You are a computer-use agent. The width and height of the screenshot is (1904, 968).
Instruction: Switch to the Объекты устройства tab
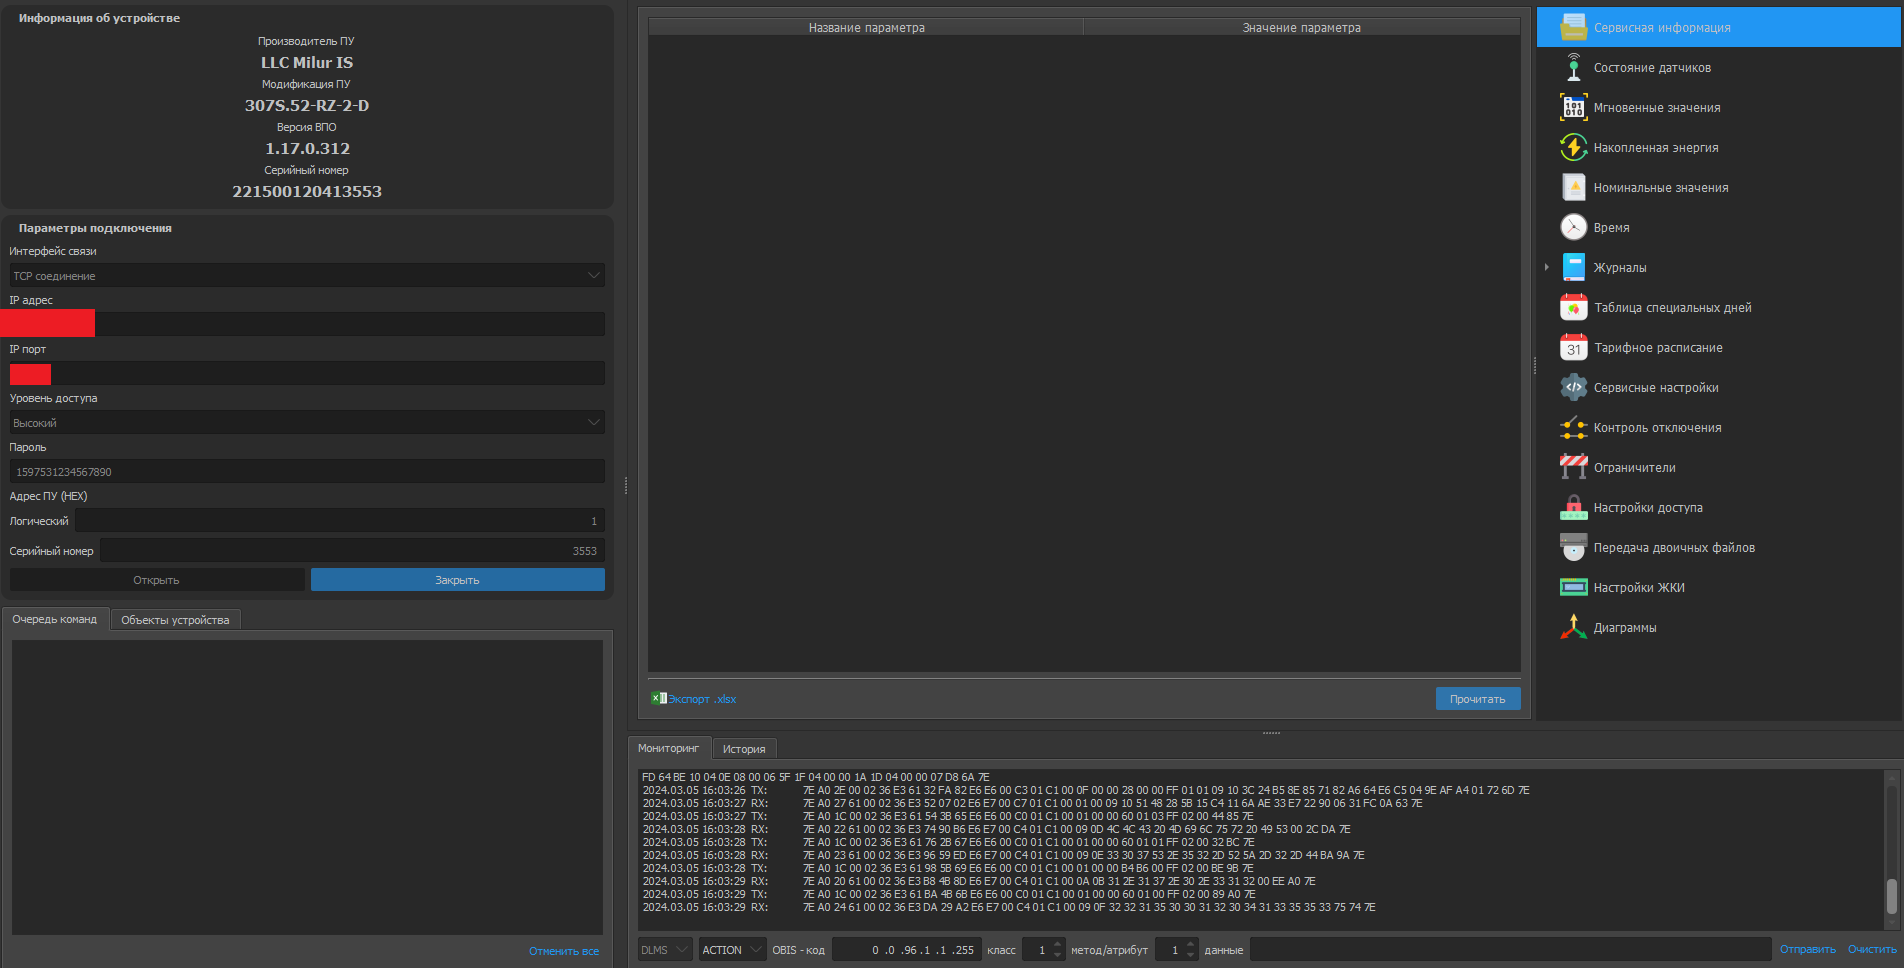(175, 620)
